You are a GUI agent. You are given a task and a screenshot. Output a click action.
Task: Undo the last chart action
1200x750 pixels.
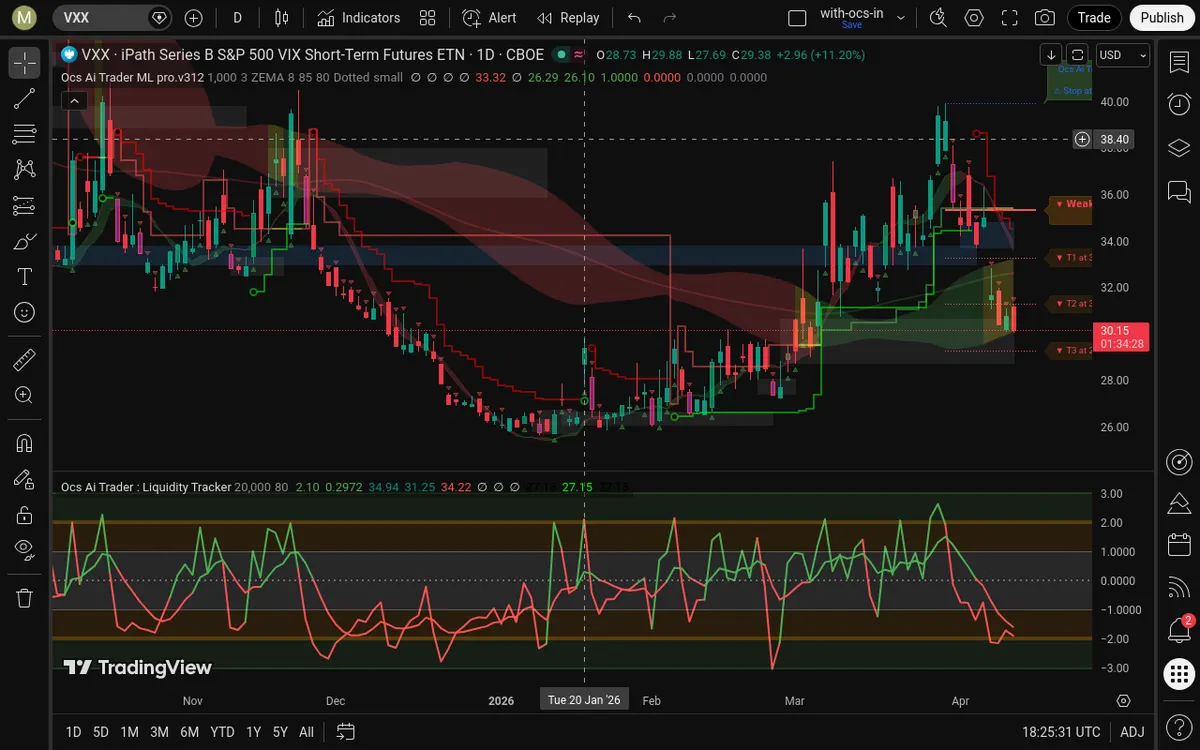pyautogui.click(x=634, y=18)
